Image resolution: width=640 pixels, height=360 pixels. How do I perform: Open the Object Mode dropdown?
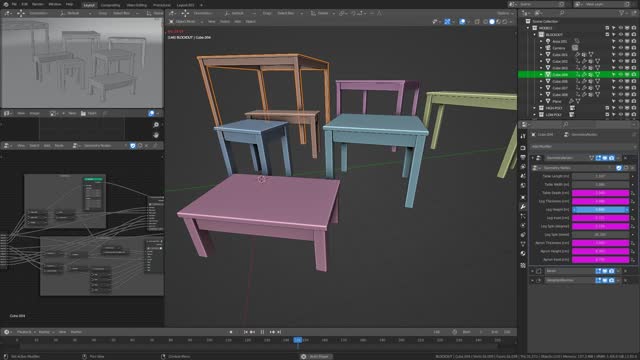coord(186,22)
